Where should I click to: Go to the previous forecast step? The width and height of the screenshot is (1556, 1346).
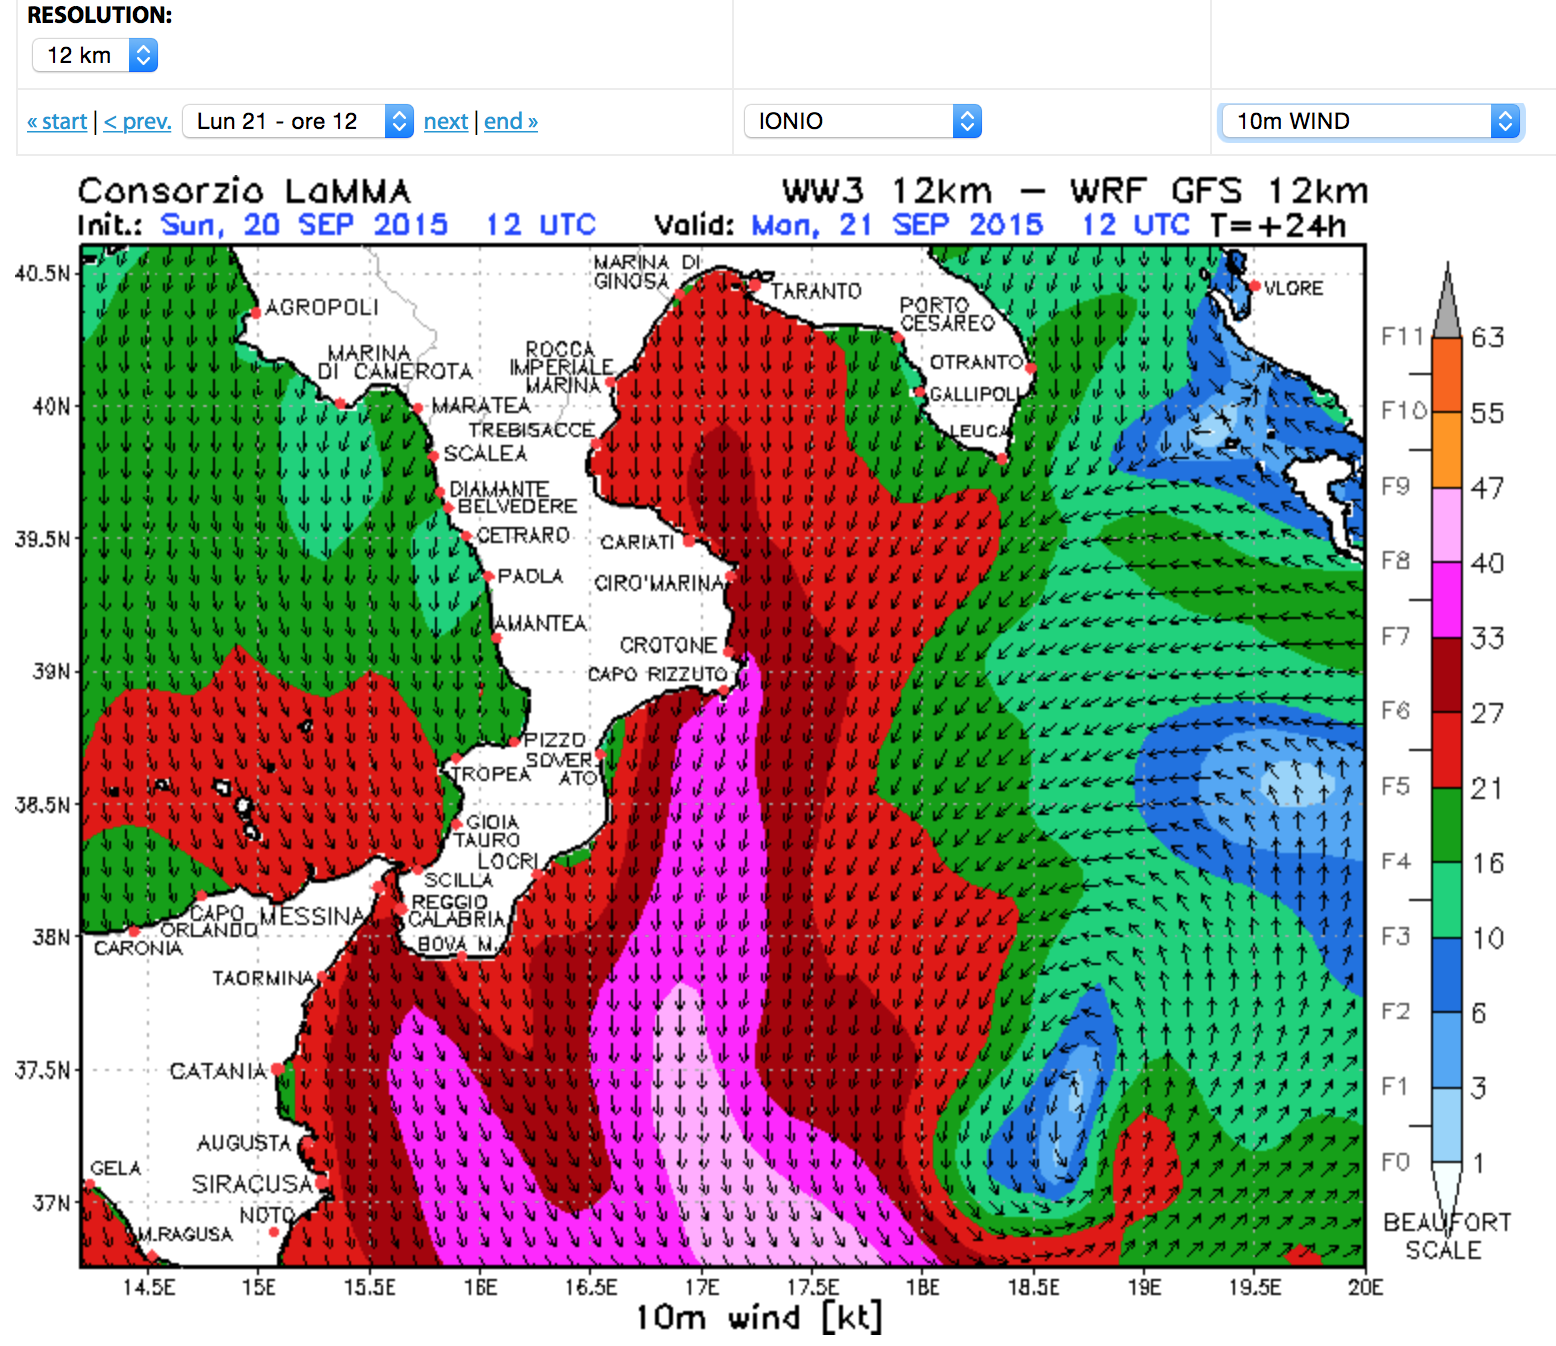click(x=137, y=121)
